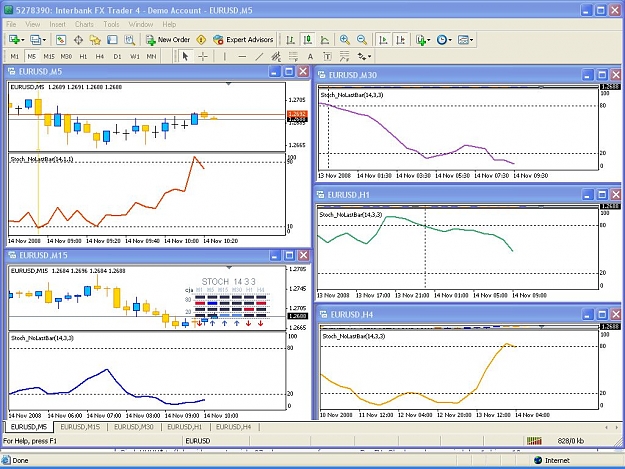This screenshot has width=625, height=469.
Task: Select the crosshair tool
Action: (203, 57)
